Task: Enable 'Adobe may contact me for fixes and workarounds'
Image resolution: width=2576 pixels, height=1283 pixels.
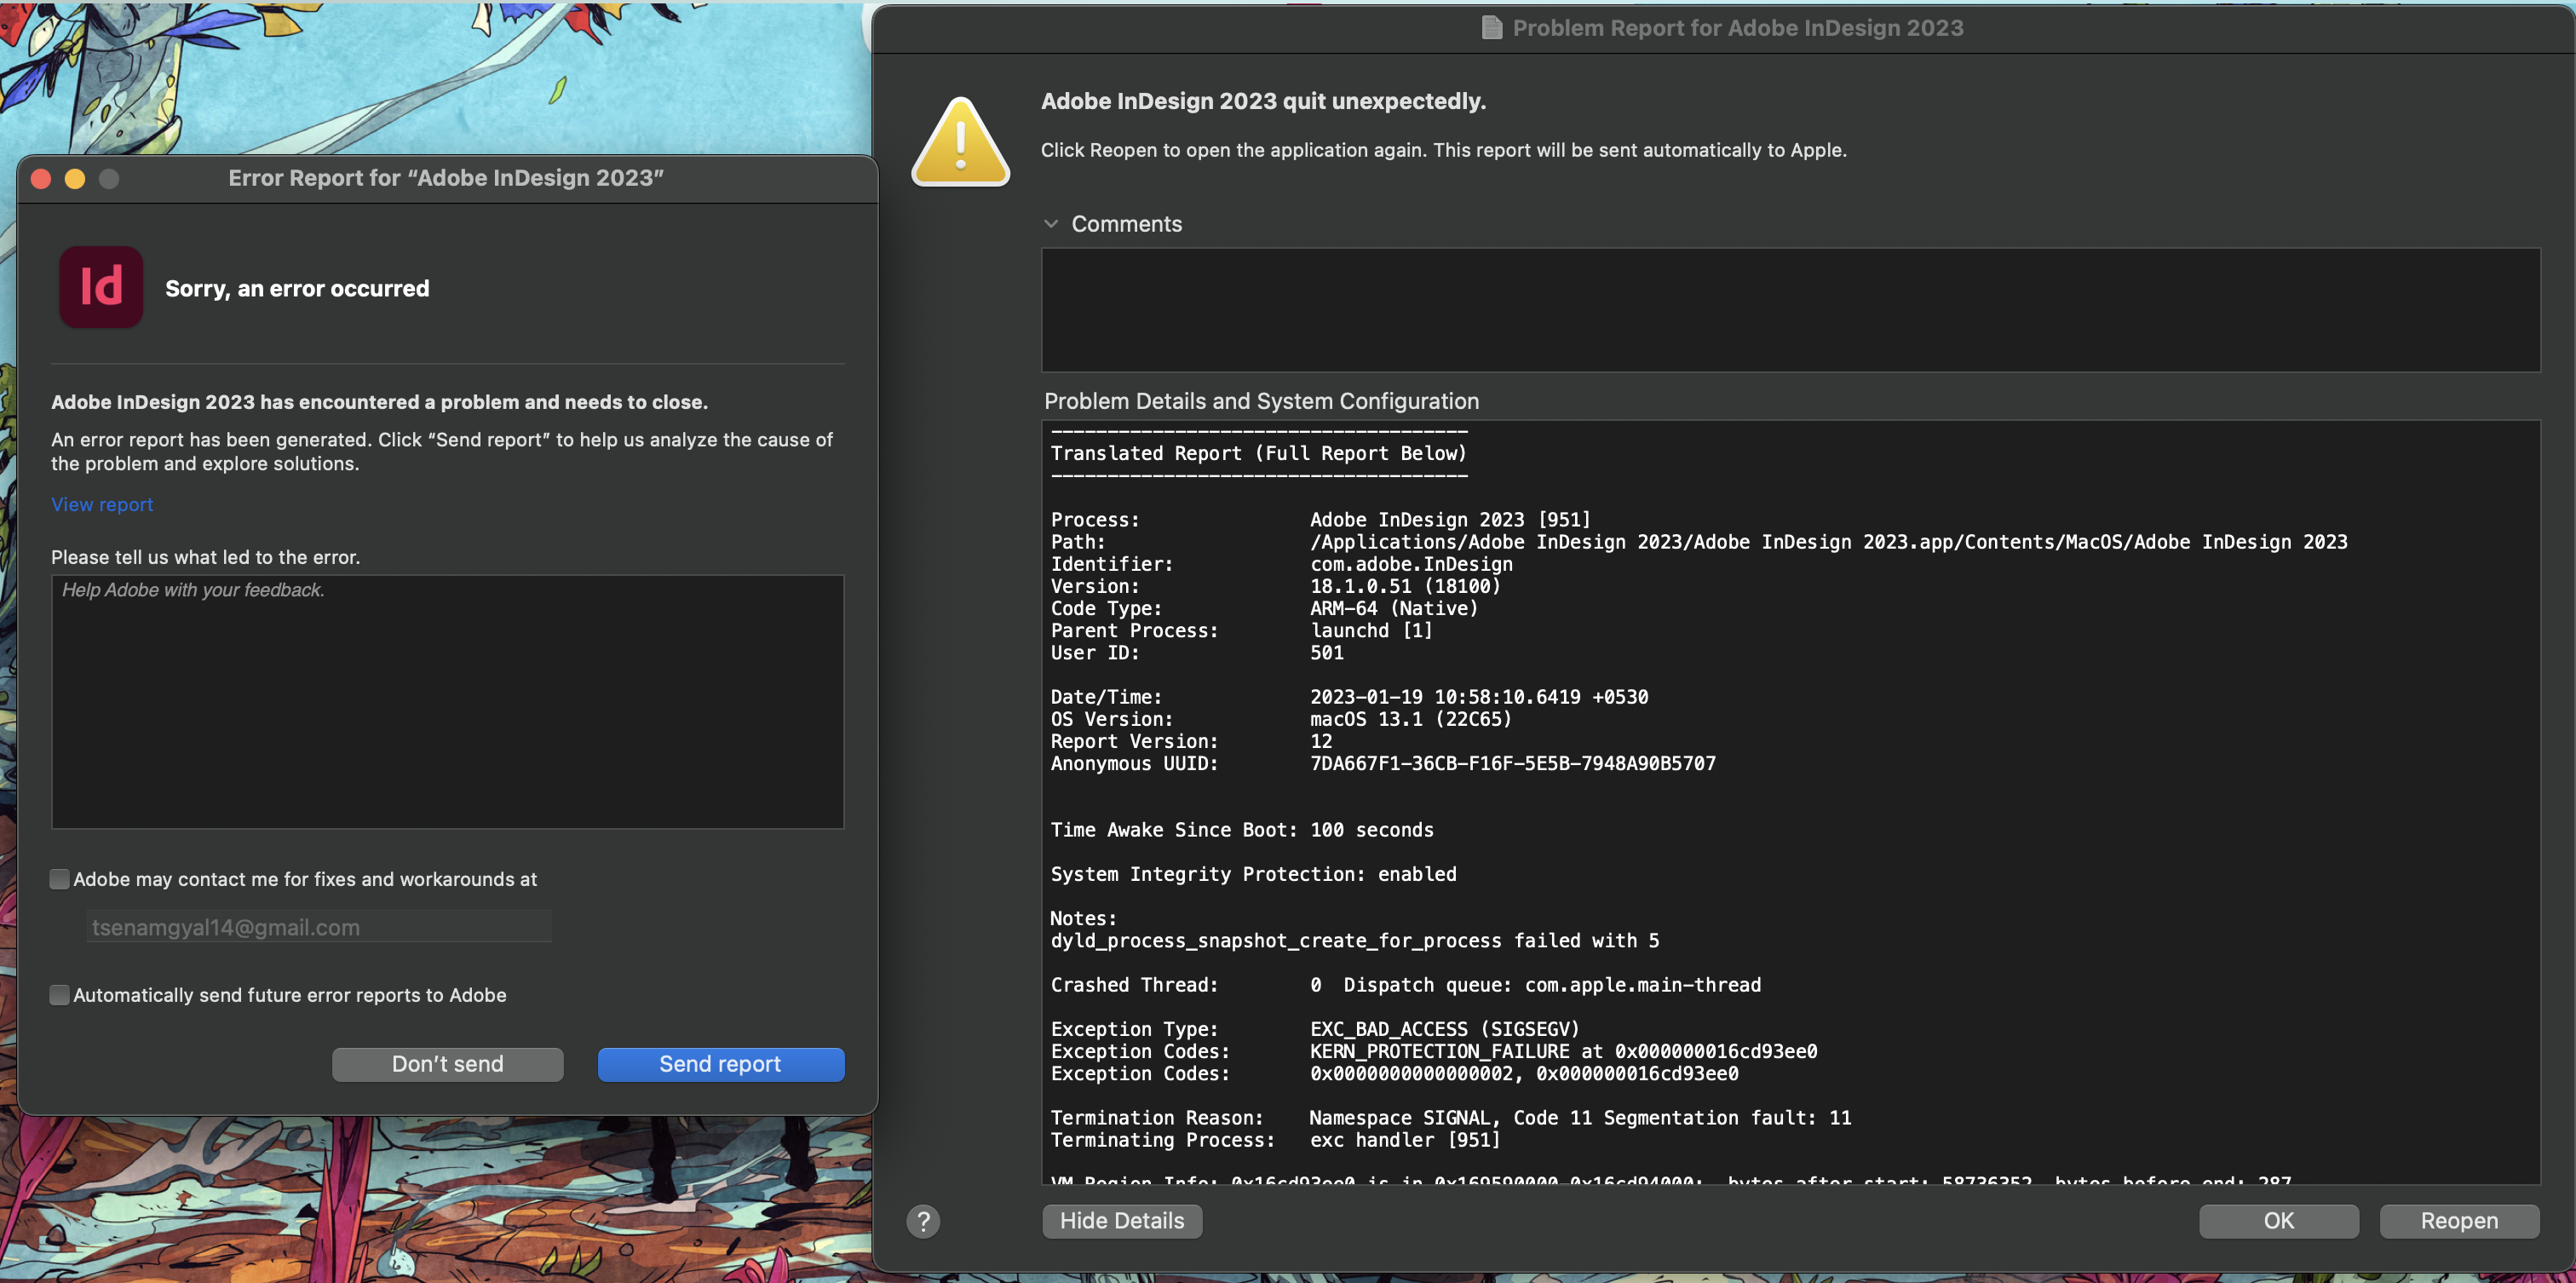Action: tap(59, 879)
